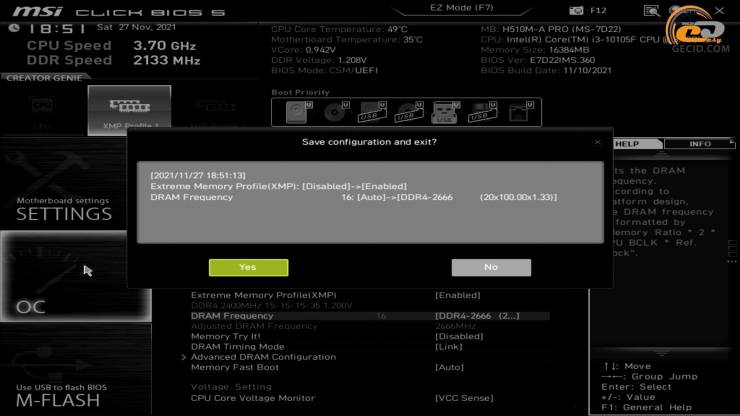Click DDR4 2400MHz 15-15-15-35 1.200V line
The height and width of the screenshot is (416, 740).
point(271,306)
